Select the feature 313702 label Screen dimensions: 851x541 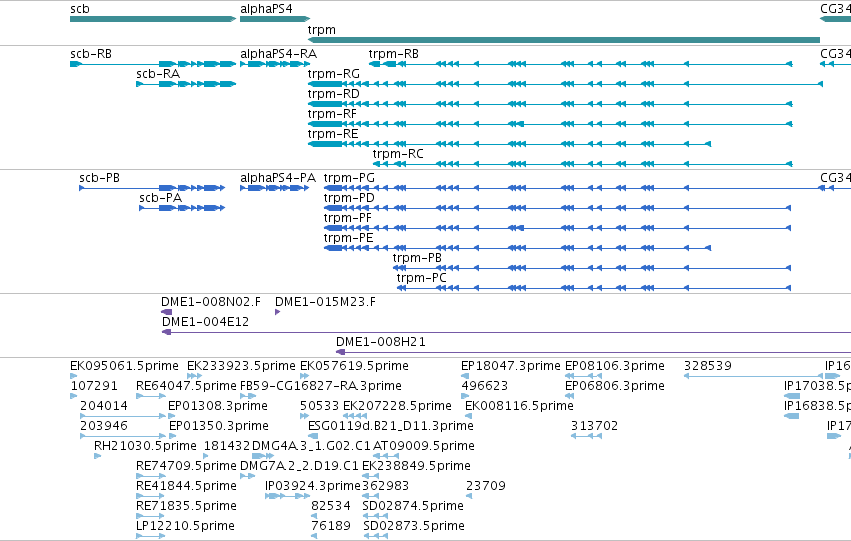(594, 426)
